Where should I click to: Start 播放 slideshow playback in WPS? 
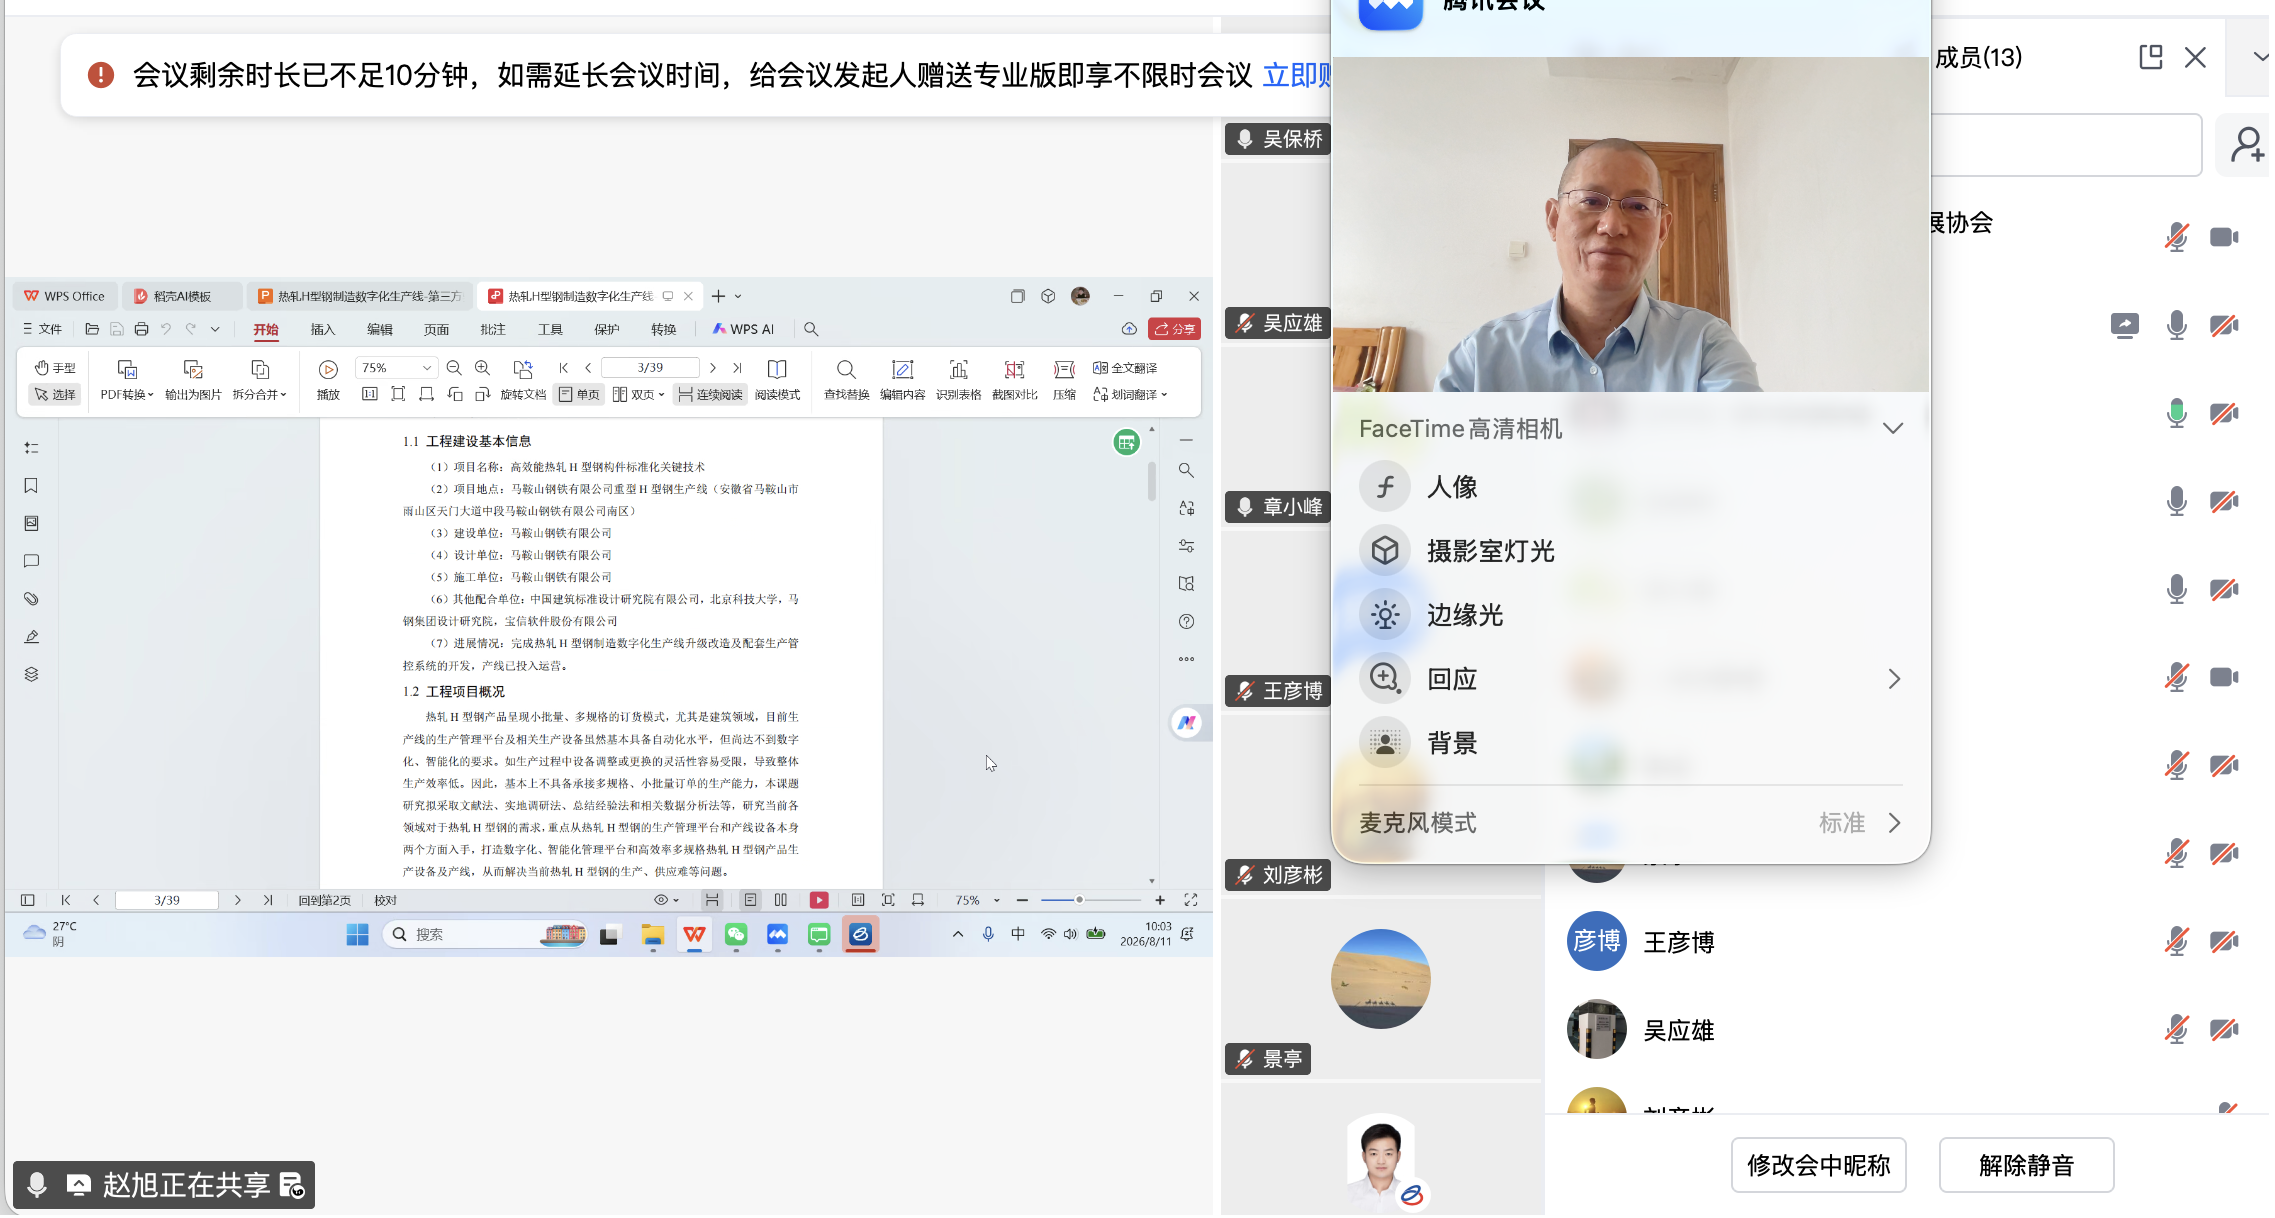pyautogui.click(x=328, y=380)
